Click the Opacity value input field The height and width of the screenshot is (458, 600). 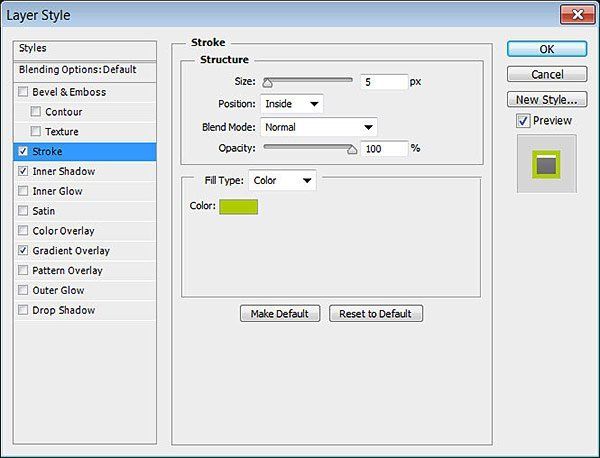[x=384, y=148]
